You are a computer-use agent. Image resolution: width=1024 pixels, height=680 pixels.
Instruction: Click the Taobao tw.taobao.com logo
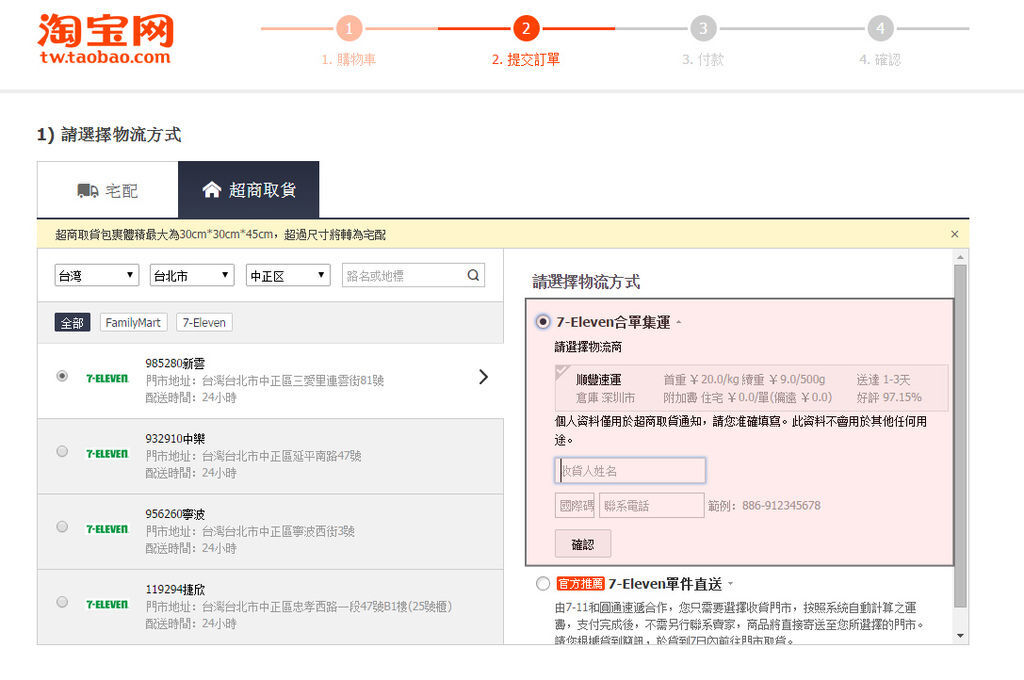tap(105, 39)
